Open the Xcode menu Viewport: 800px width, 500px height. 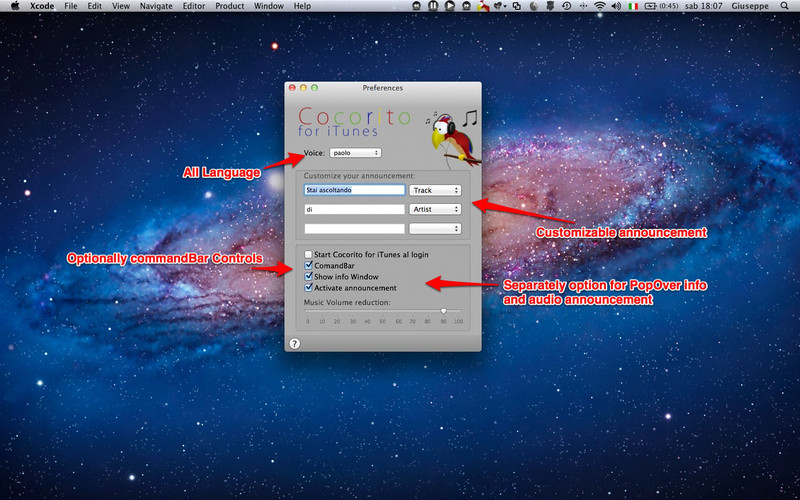coord(42,6)
